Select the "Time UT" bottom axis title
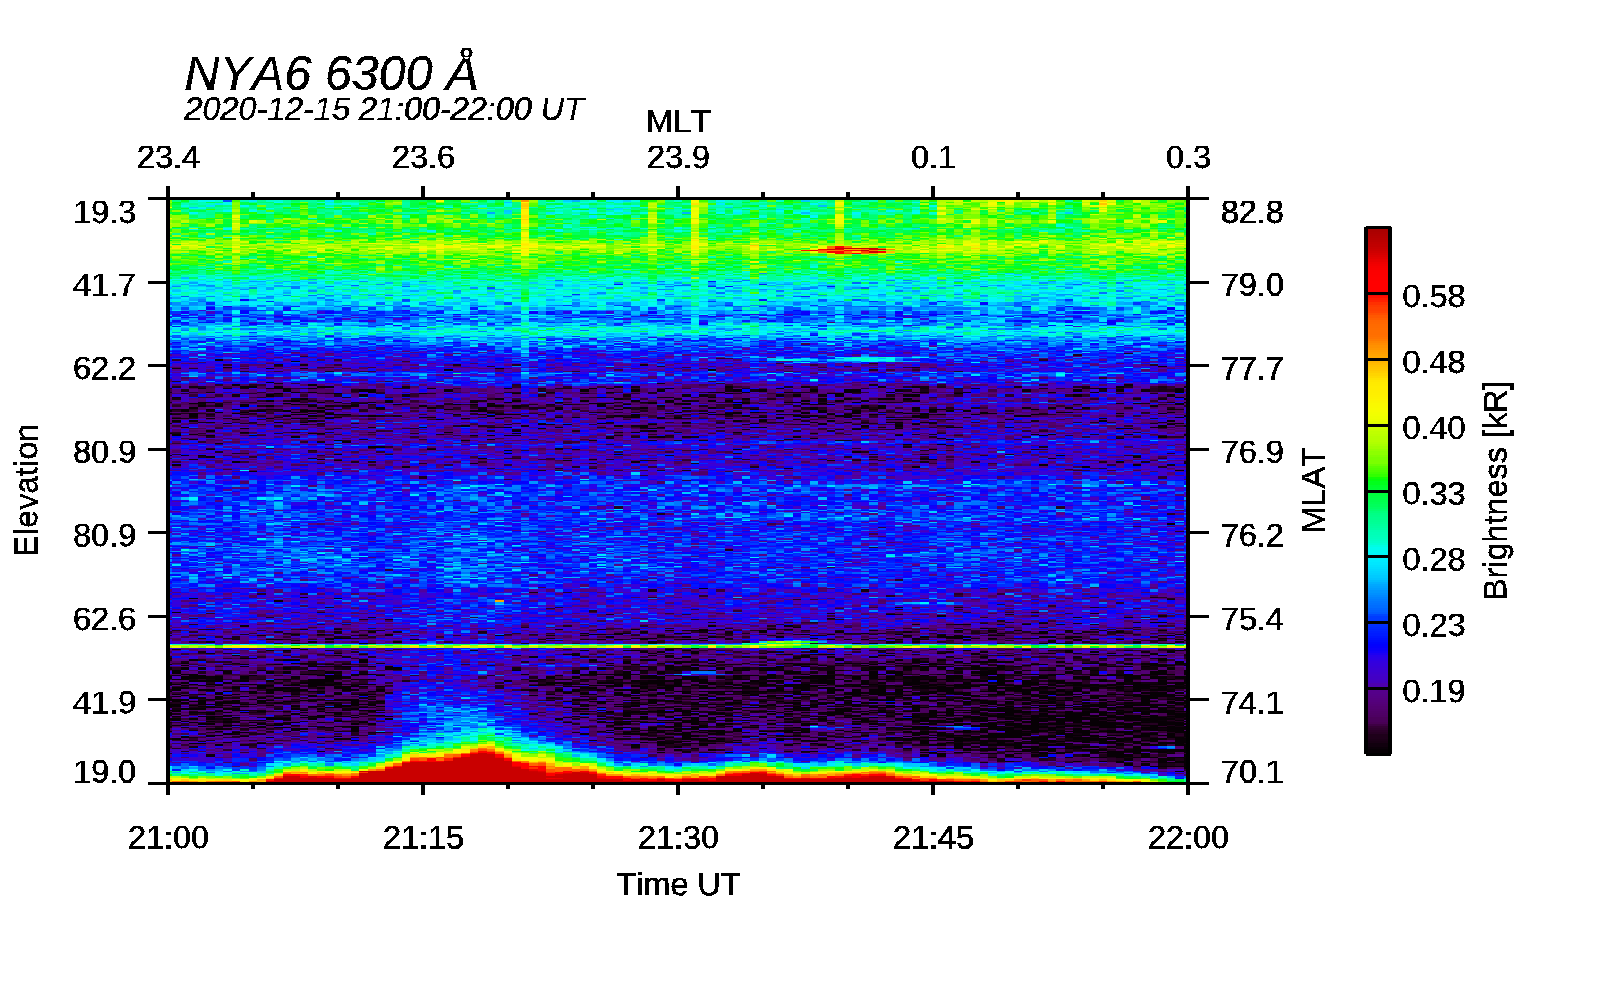 coord(678,885)
